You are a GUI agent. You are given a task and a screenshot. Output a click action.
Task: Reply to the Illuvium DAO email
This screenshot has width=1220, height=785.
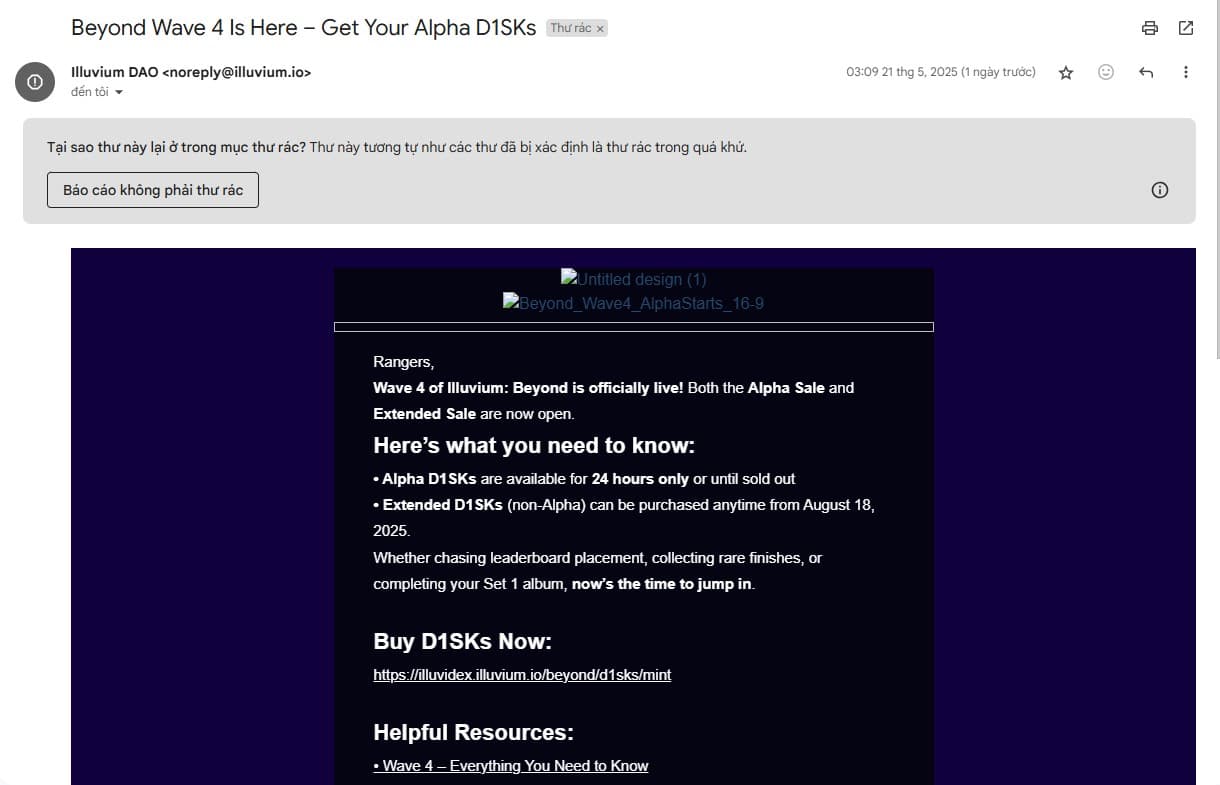point(1146,72)
